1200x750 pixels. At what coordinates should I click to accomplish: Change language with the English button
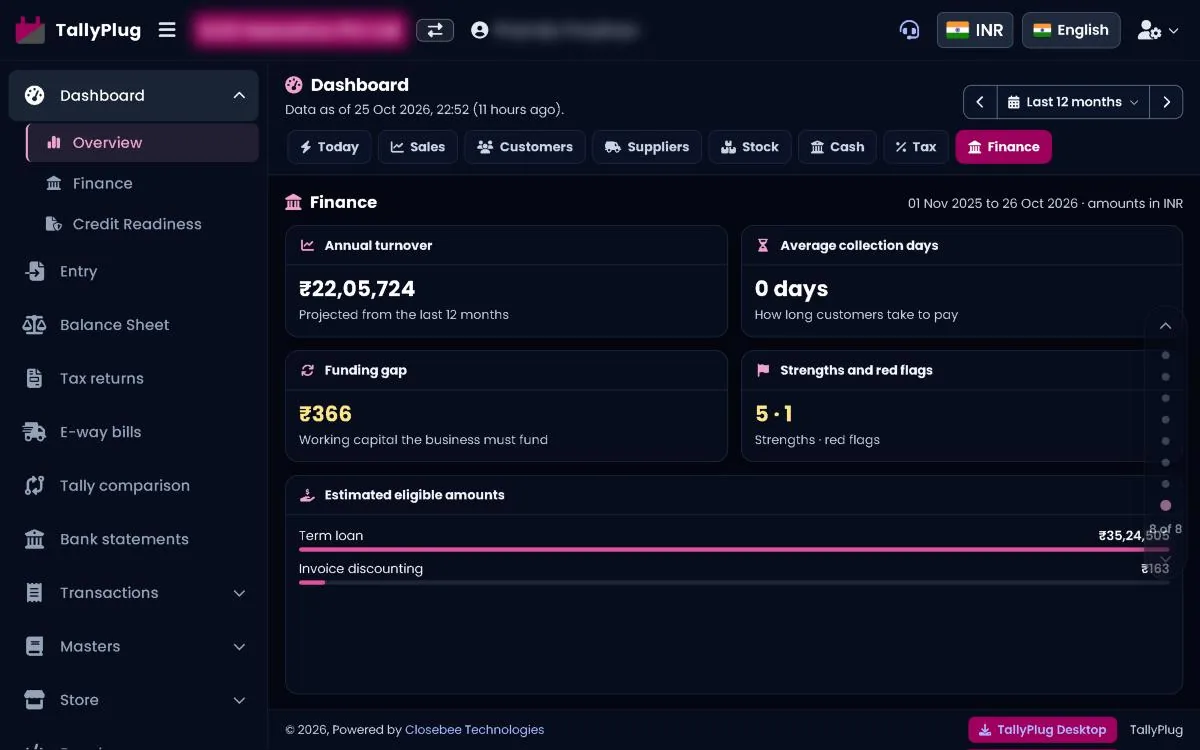(1071, 30)
